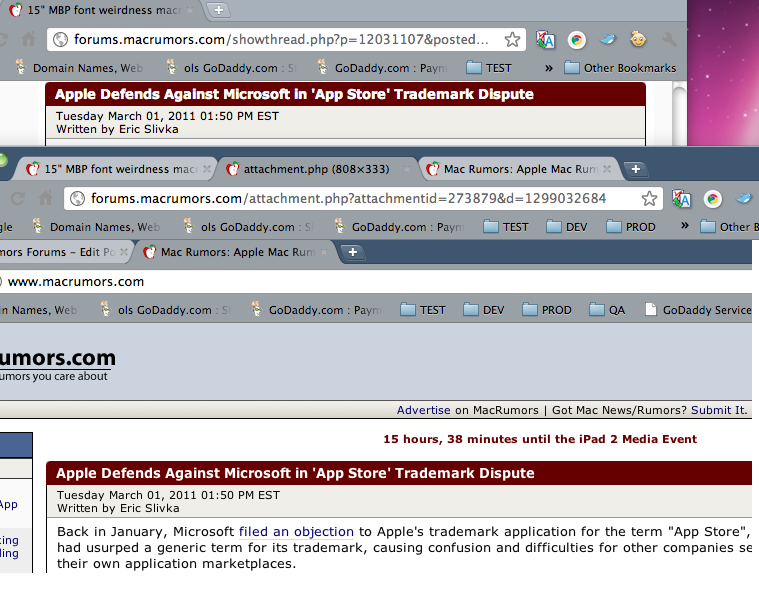759x593 pixels.
Task: Open GoDaddy Service bookmark in bottom window
Action: point(698,310)
